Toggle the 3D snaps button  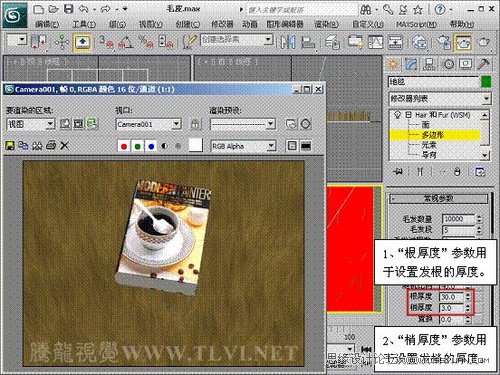point(106,42)
